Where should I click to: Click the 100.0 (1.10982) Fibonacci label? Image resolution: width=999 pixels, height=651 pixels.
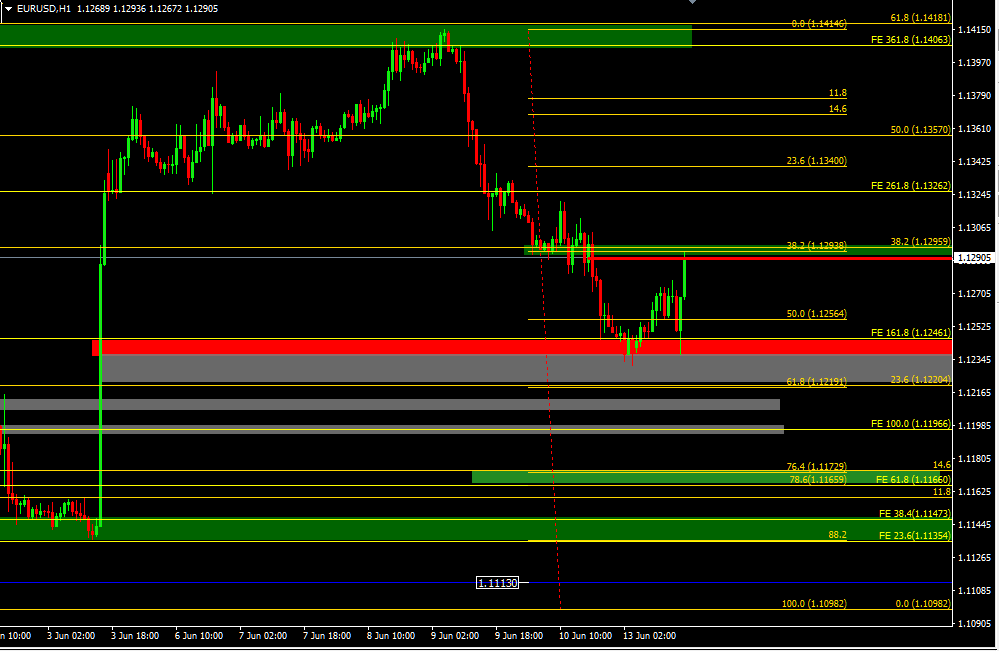click(814, 603)
